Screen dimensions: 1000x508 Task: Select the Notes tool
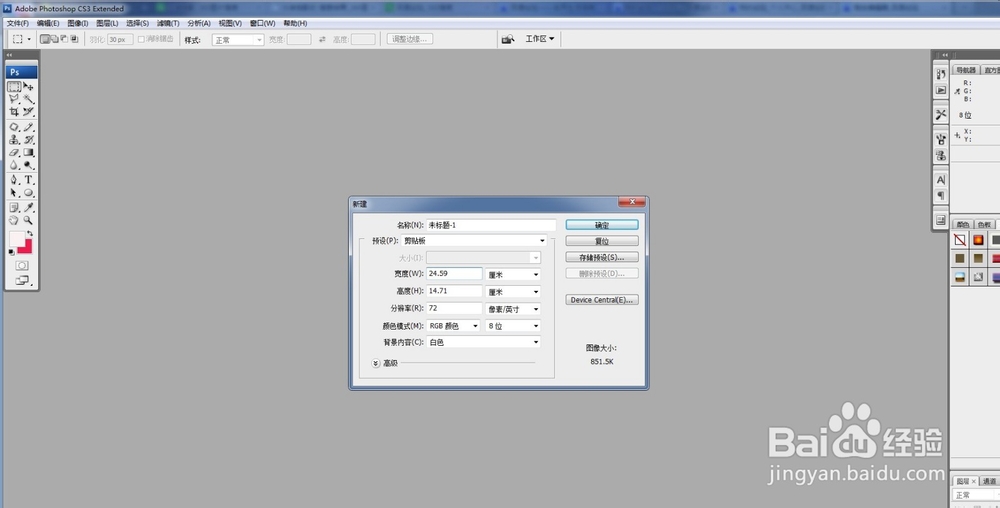(14, 208)
